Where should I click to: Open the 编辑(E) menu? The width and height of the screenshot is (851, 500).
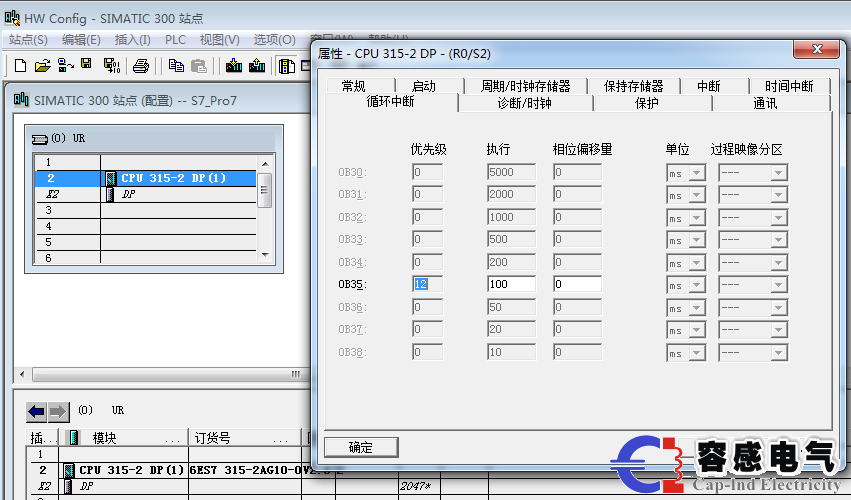(x=81, y=40)
